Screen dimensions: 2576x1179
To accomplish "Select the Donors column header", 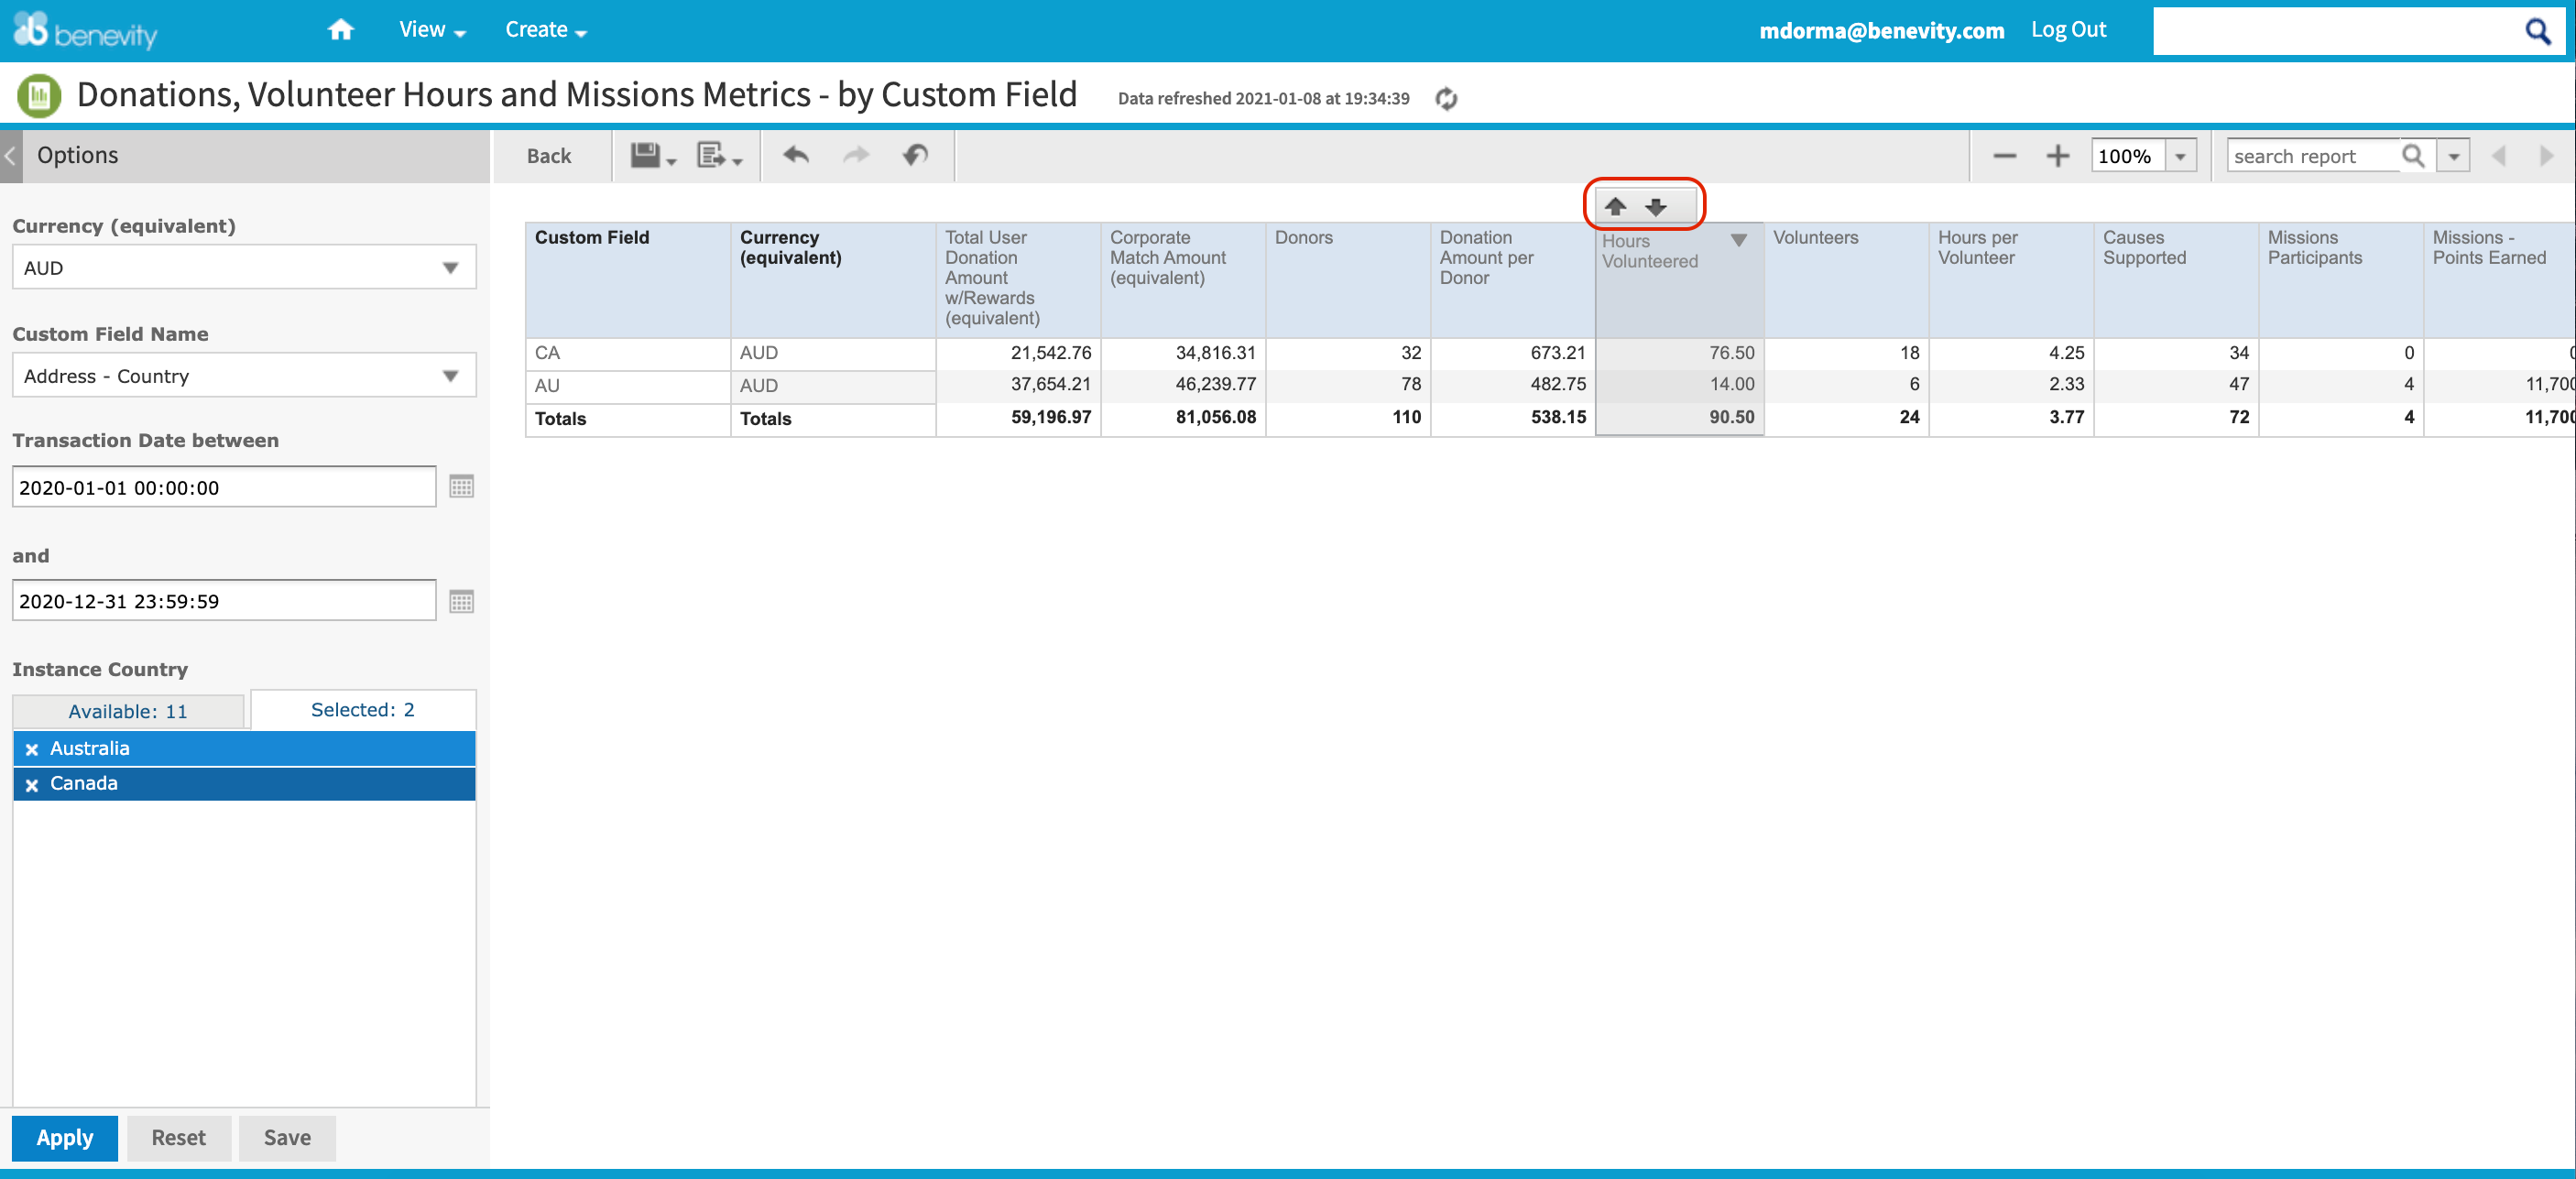I will [1348, 280].
